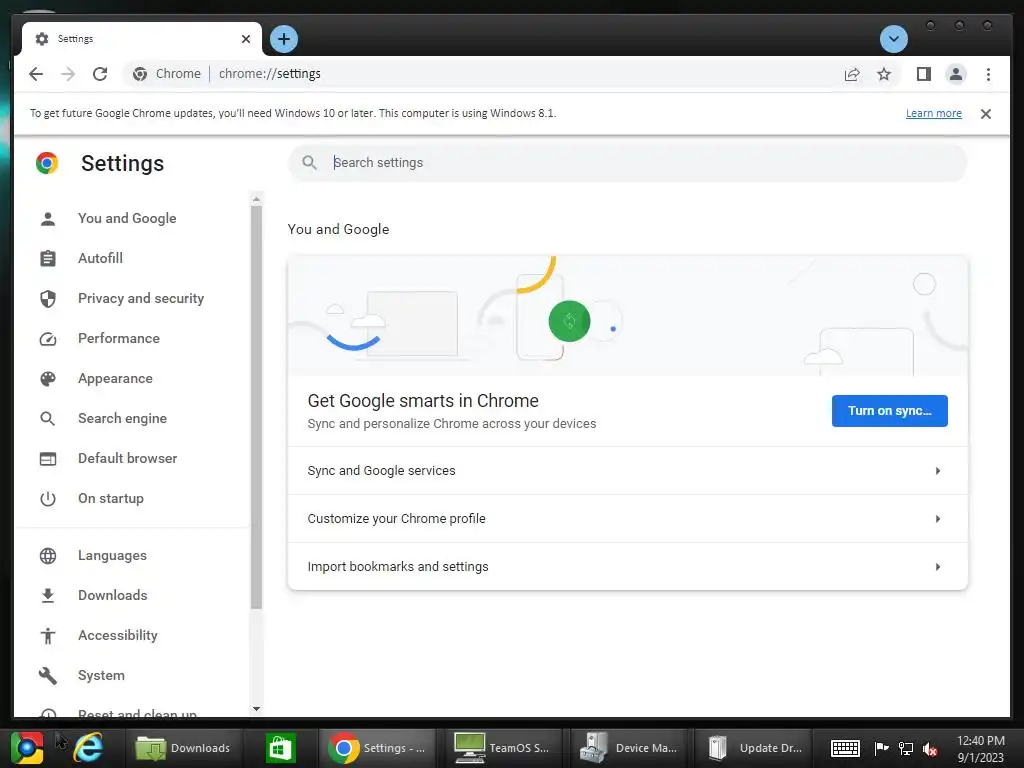Expand Import bookmarks and settings arrow
Image resolution: width=1024 pixels, height=768 pixels.
tap(938, 567)
